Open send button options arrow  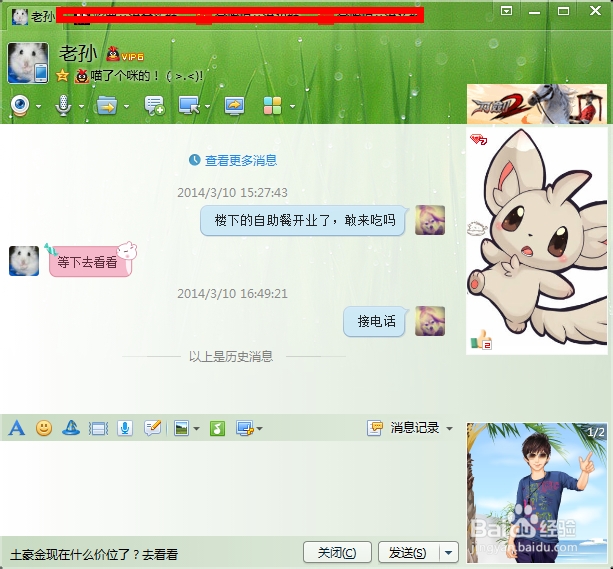click(449, 553)
